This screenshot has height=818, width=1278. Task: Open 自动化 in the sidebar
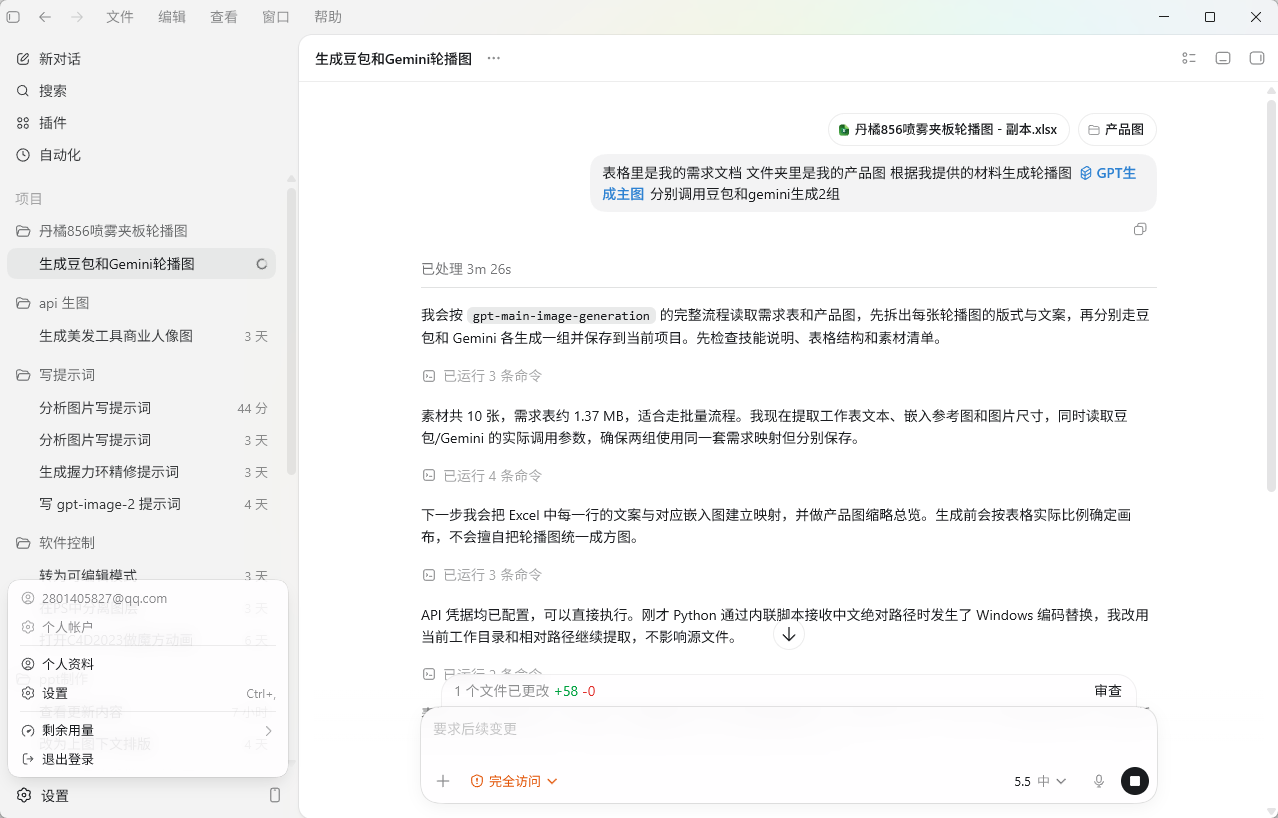pos(141,155)
